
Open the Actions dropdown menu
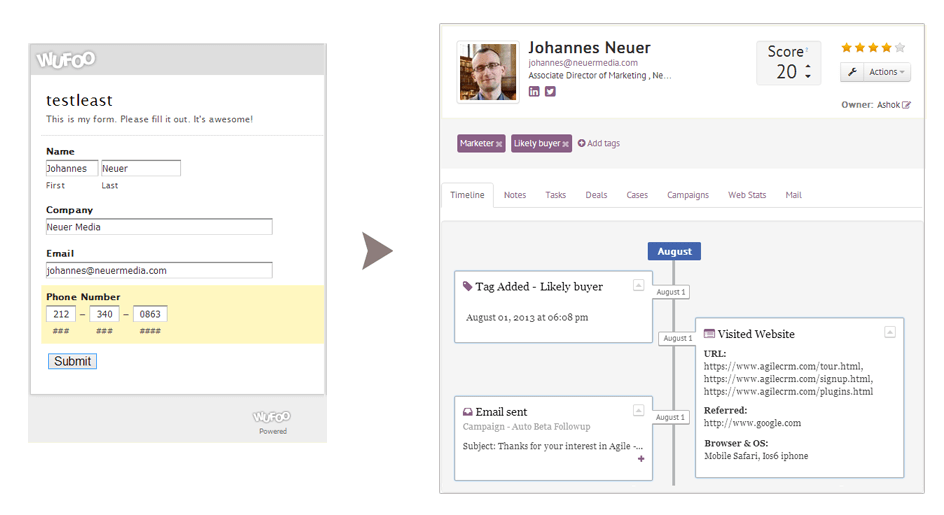pos(887,72)
